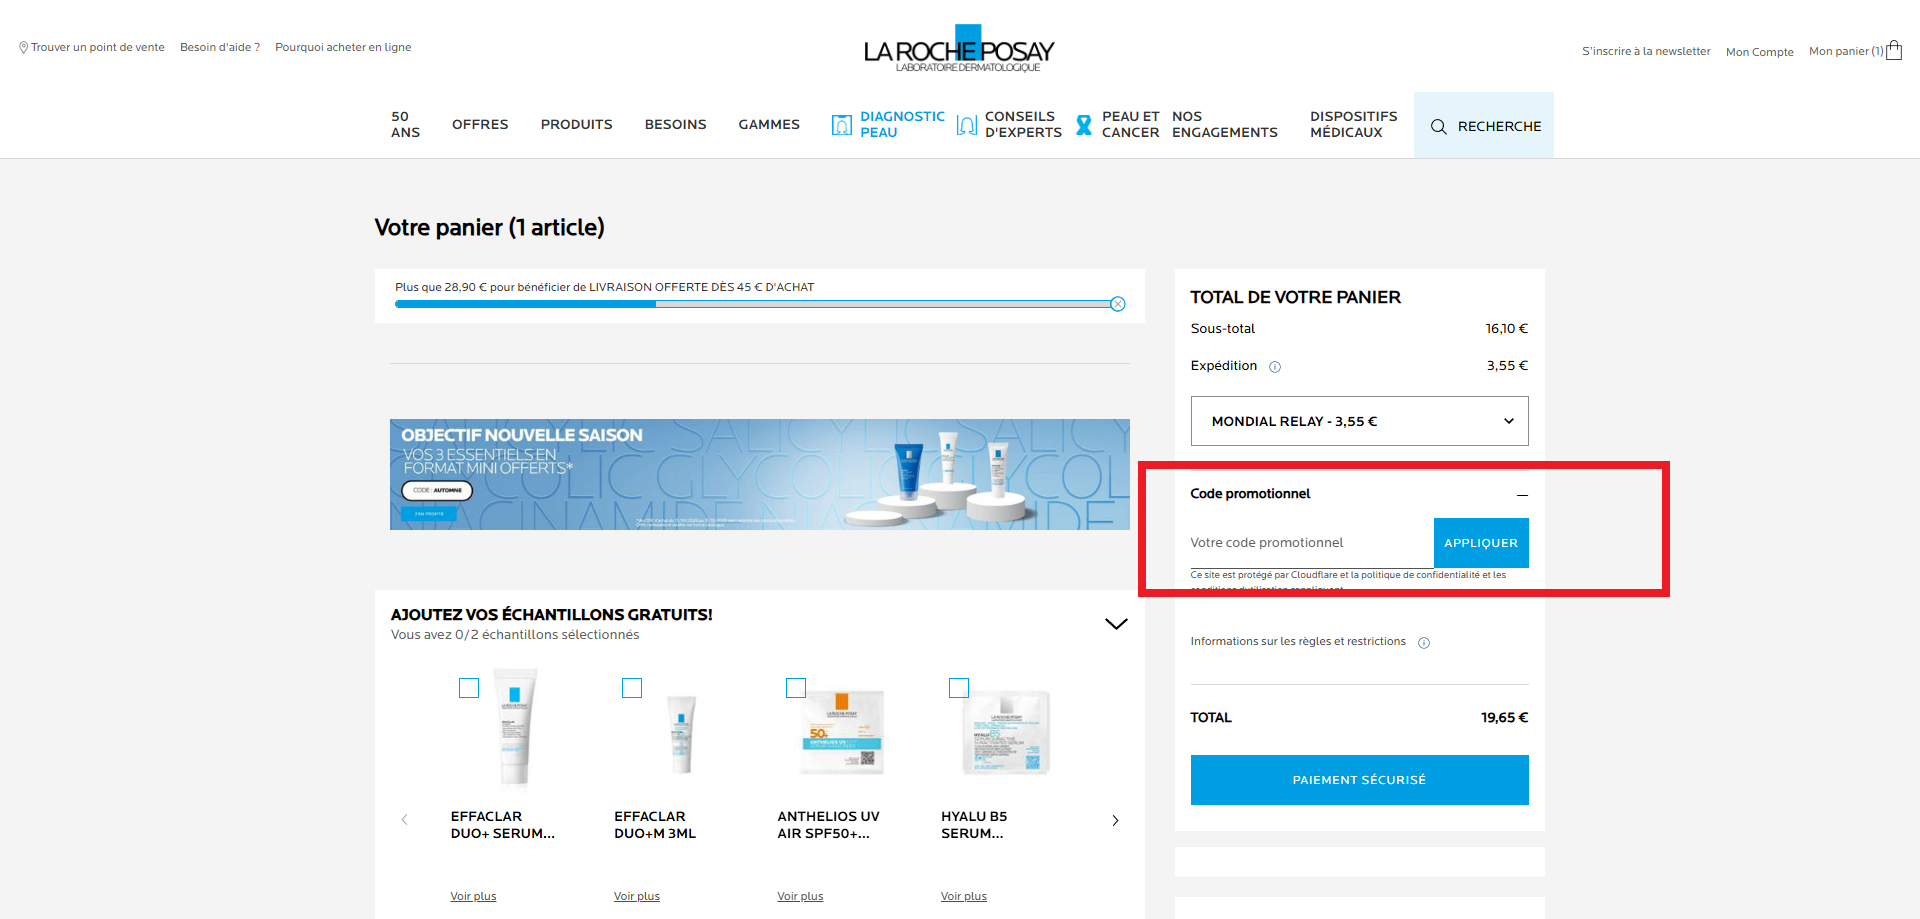Collapse the free samples section chevron
Image resolution: width=1920 pixels, height=919 pixels.
pos(1116,624)
